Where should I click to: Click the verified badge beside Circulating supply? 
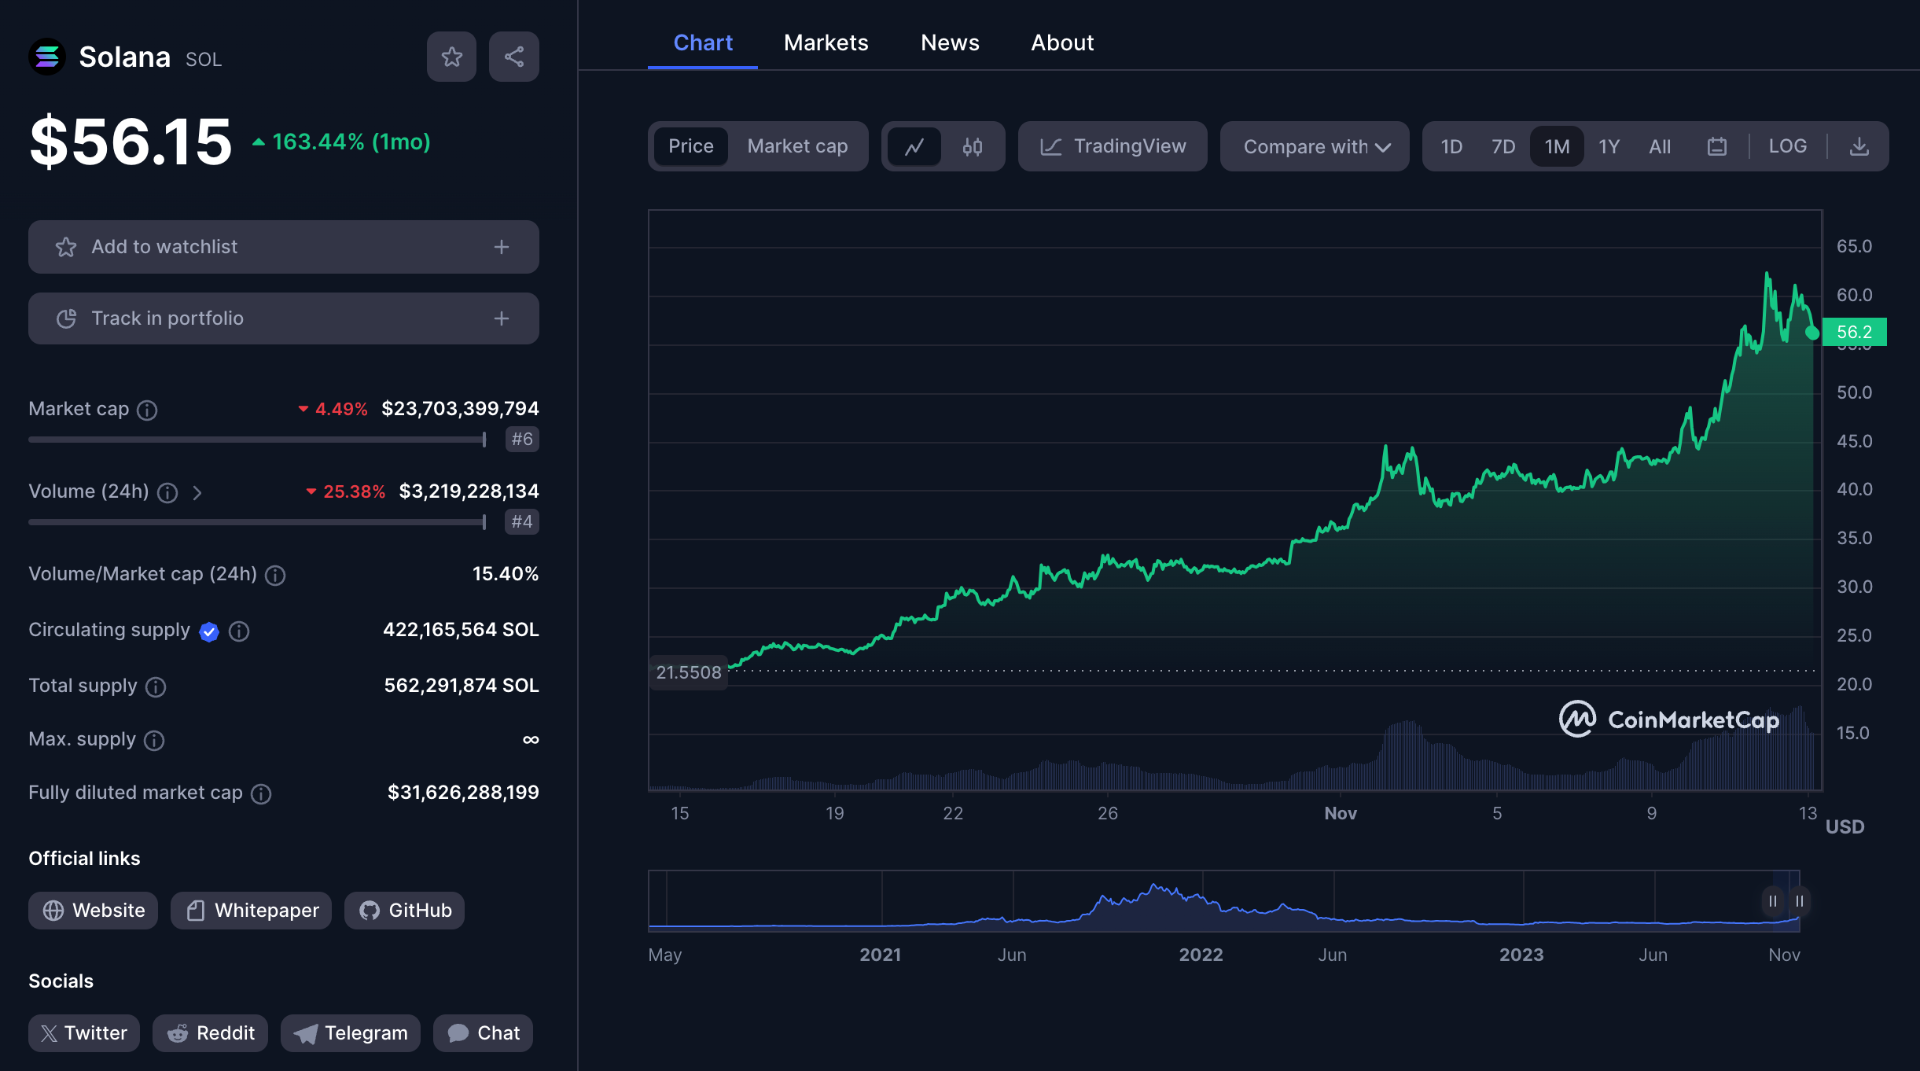click(209, 631)
